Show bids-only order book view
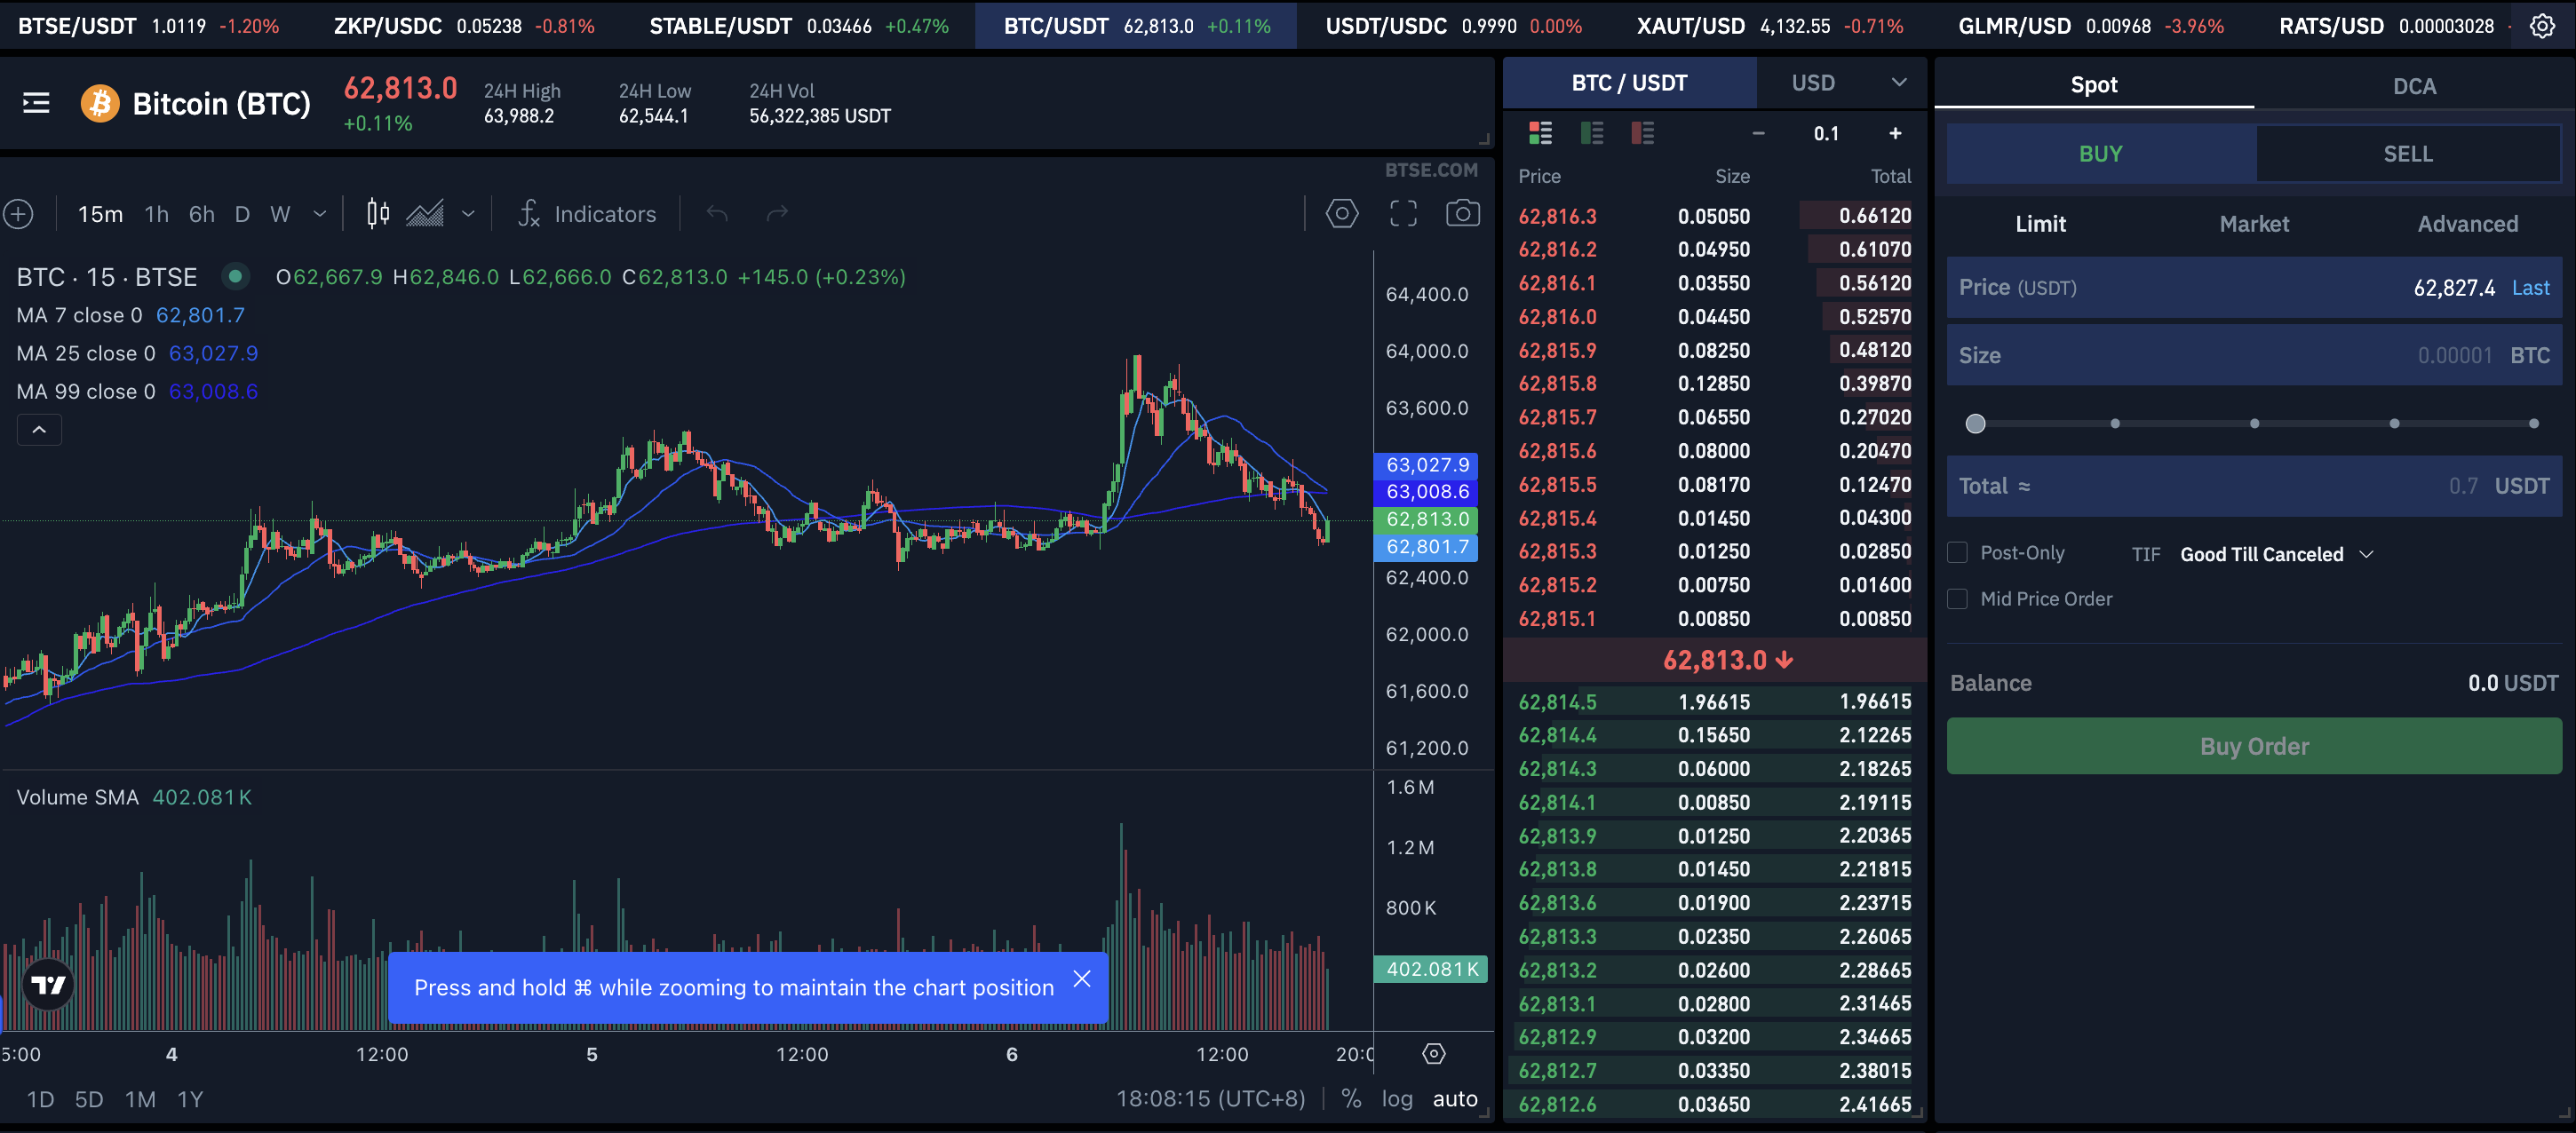Image resolution: width=2576 pixels, height=1133 pixels. [x=1592, y=133]
